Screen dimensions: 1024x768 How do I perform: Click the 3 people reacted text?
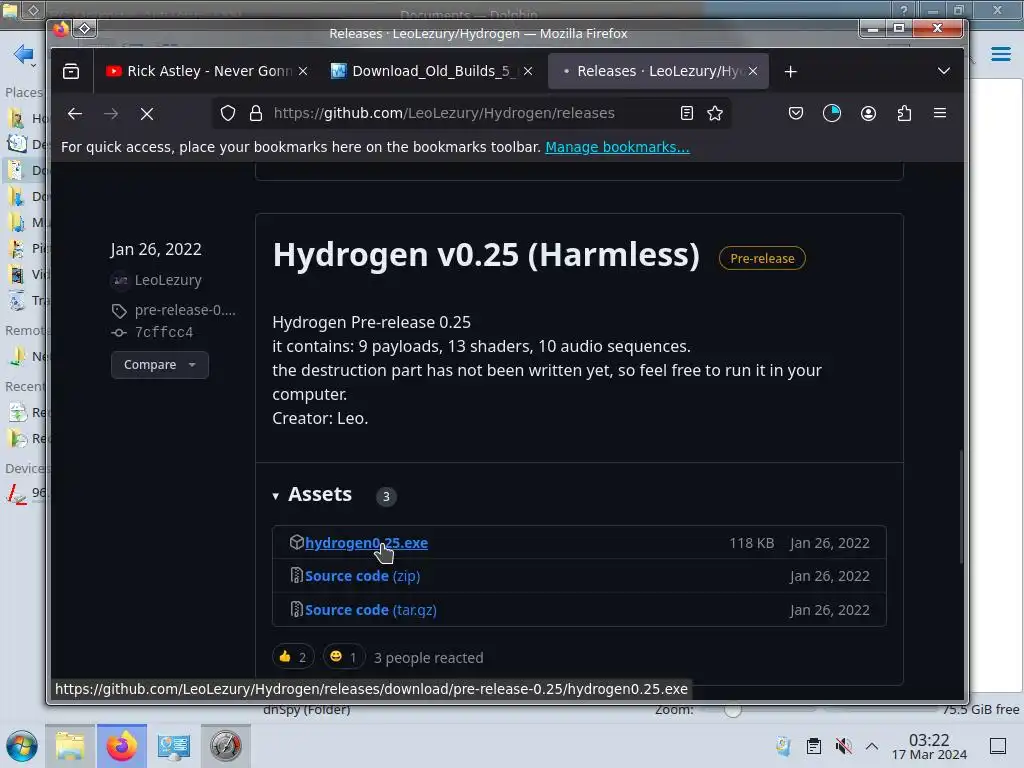point(428,658)
